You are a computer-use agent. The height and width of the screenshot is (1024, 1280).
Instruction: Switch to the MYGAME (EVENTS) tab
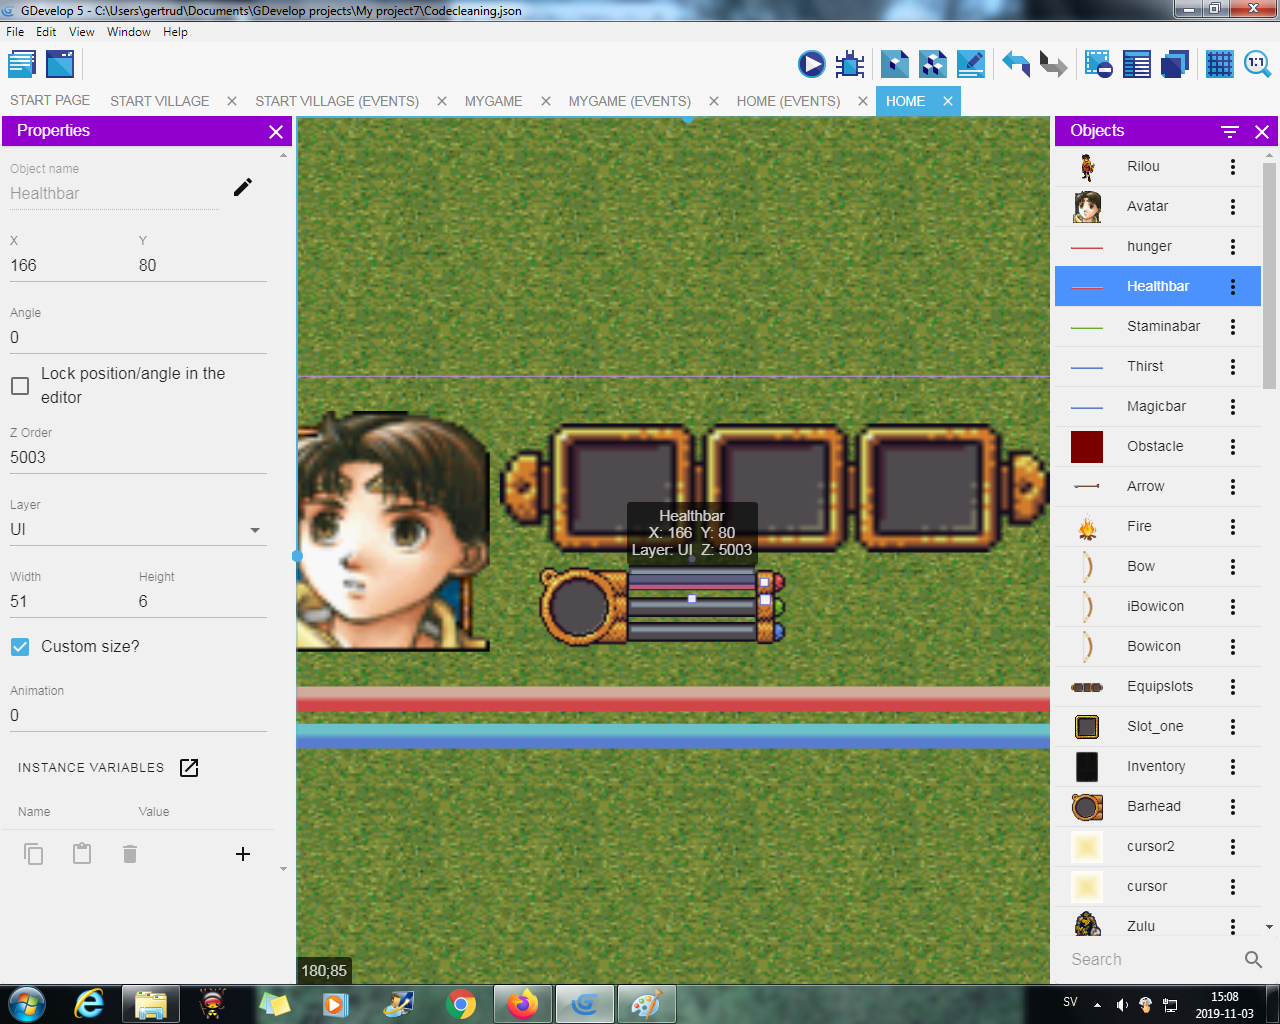630,101
